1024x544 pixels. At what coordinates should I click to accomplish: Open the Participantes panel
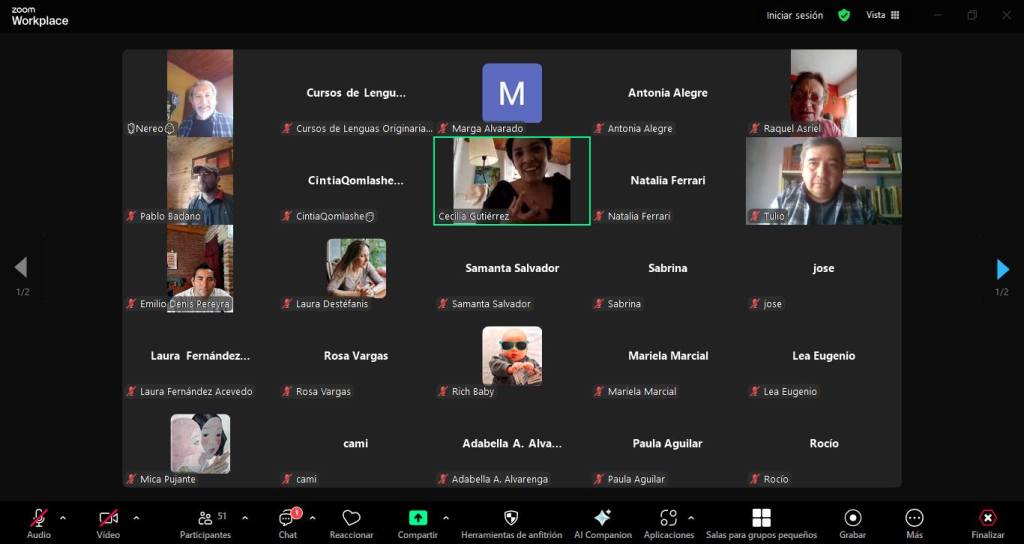point(205,519)
